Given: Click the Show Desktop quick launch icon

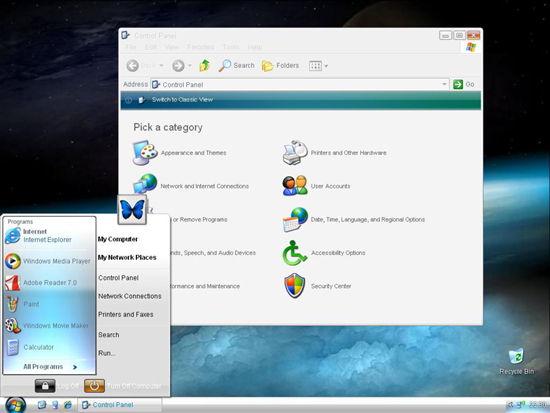Looking at the screenshot, I should click(x=42, y=405).
